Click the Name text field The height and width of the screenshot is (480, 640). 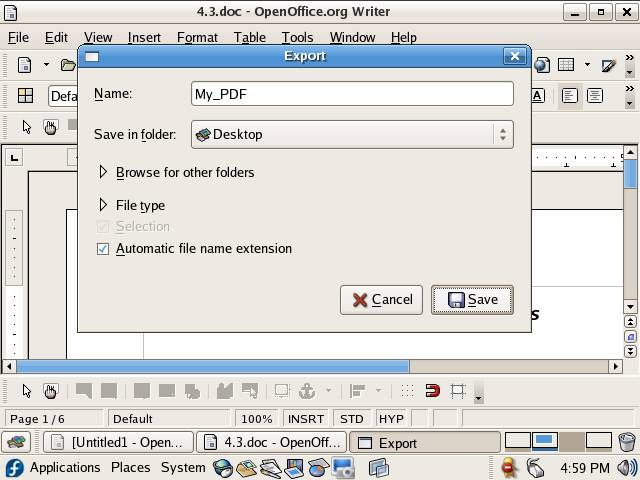352,94
